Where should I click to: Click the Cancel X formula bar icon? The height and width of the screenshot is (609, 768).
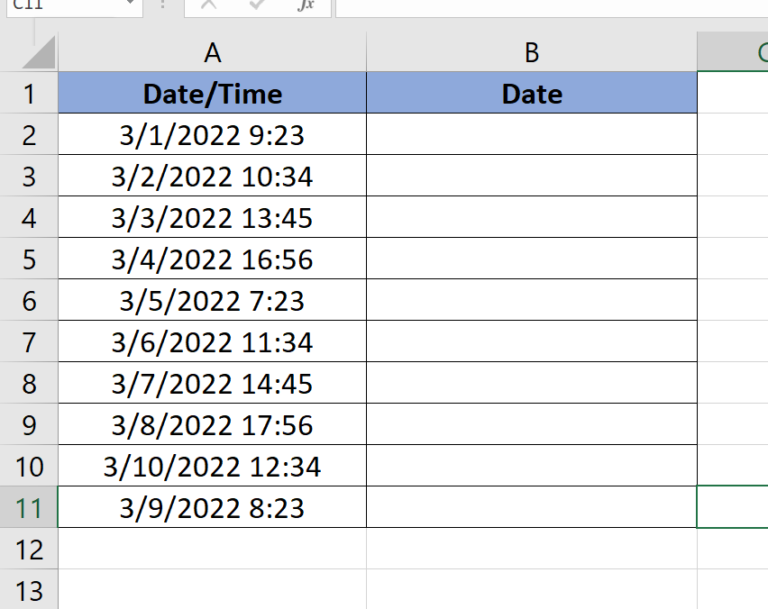(209, 4)
